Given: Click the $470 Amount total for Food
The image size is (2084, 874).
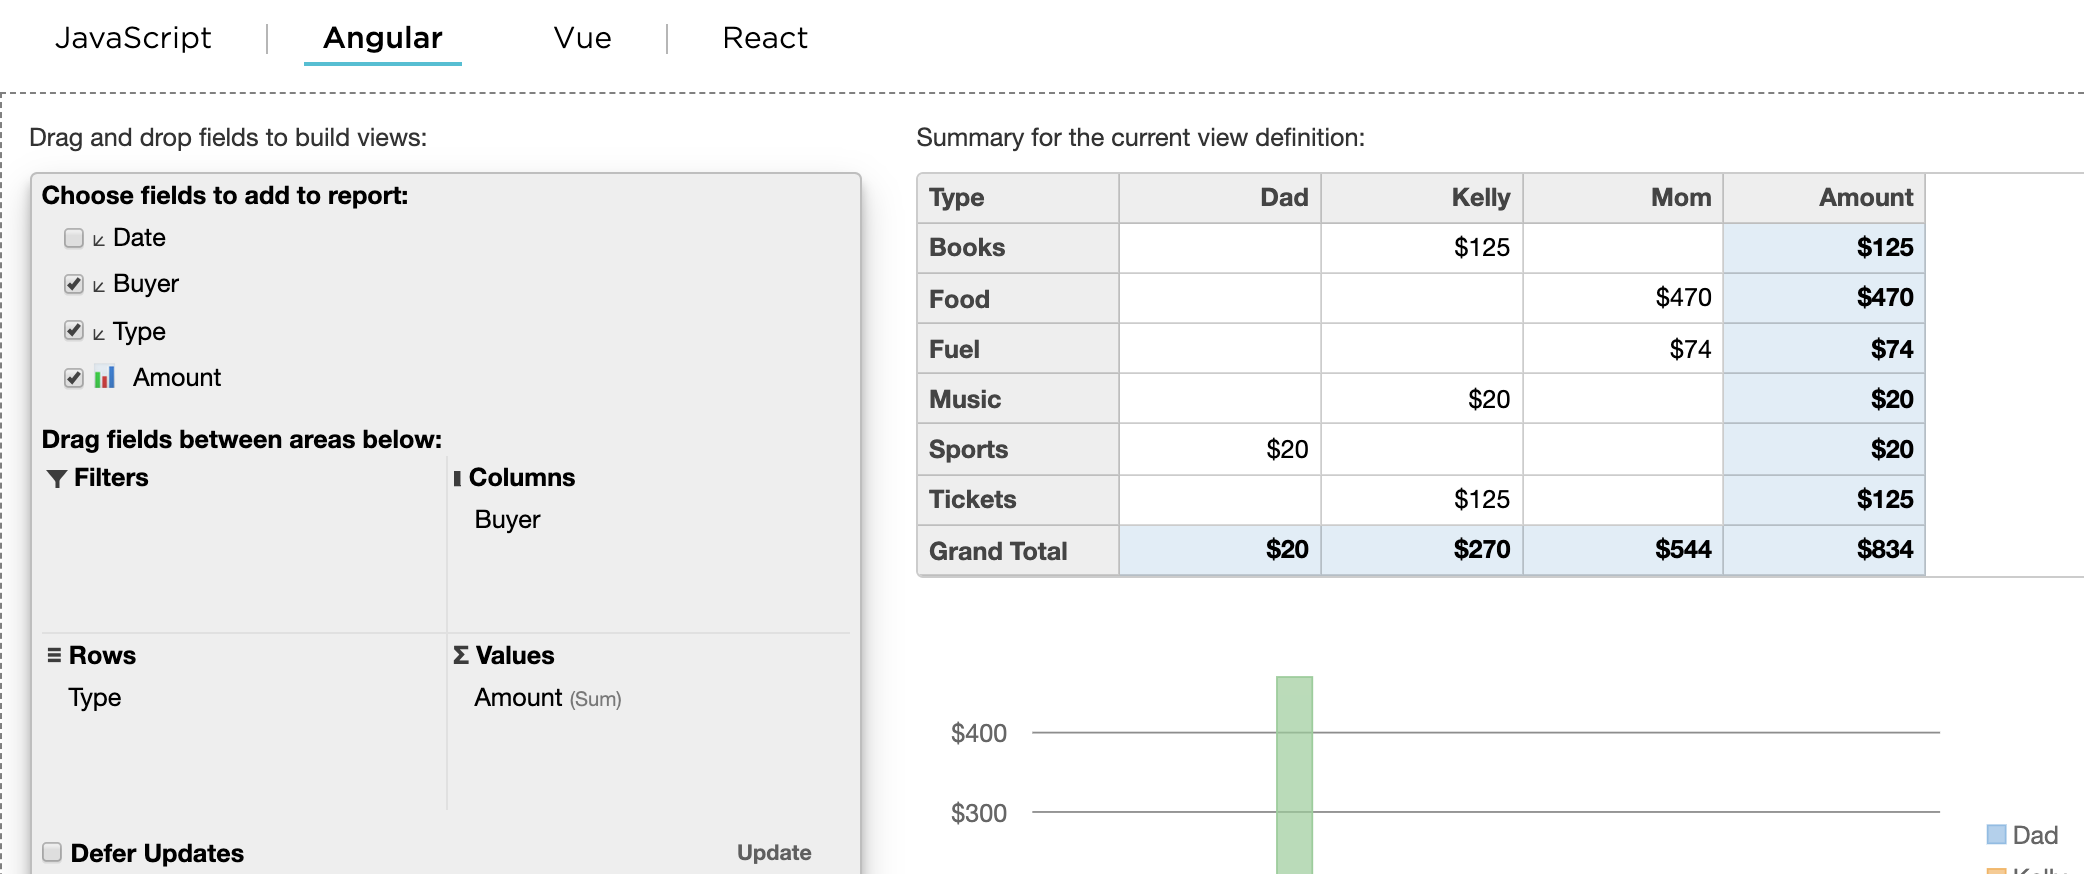Looking at the screenshot, I should (x=1824, y=298).
